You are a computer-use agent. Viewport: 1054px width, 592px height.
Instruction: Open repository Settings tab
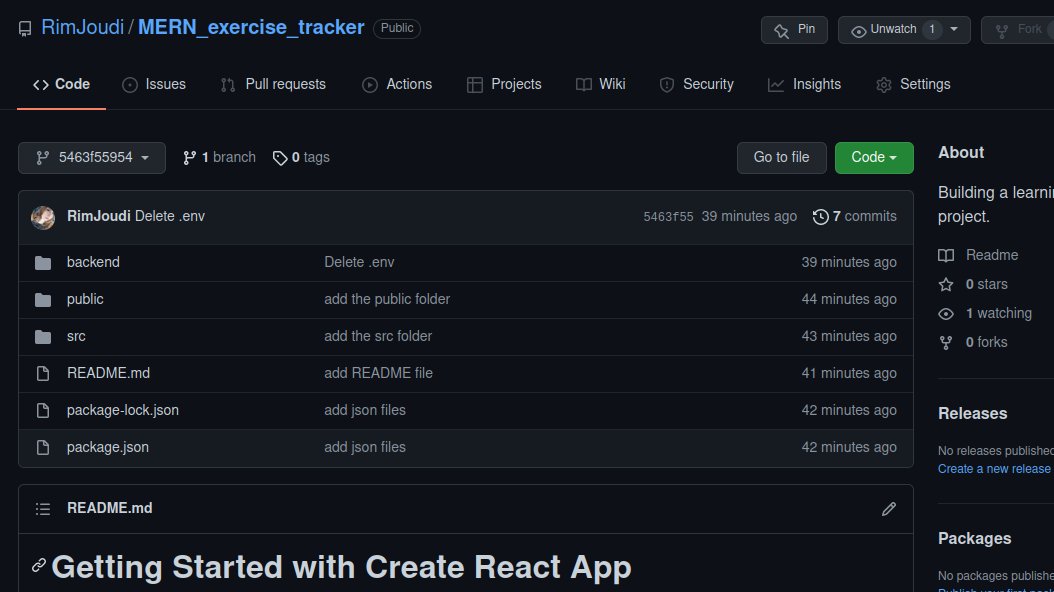(914, 84)
